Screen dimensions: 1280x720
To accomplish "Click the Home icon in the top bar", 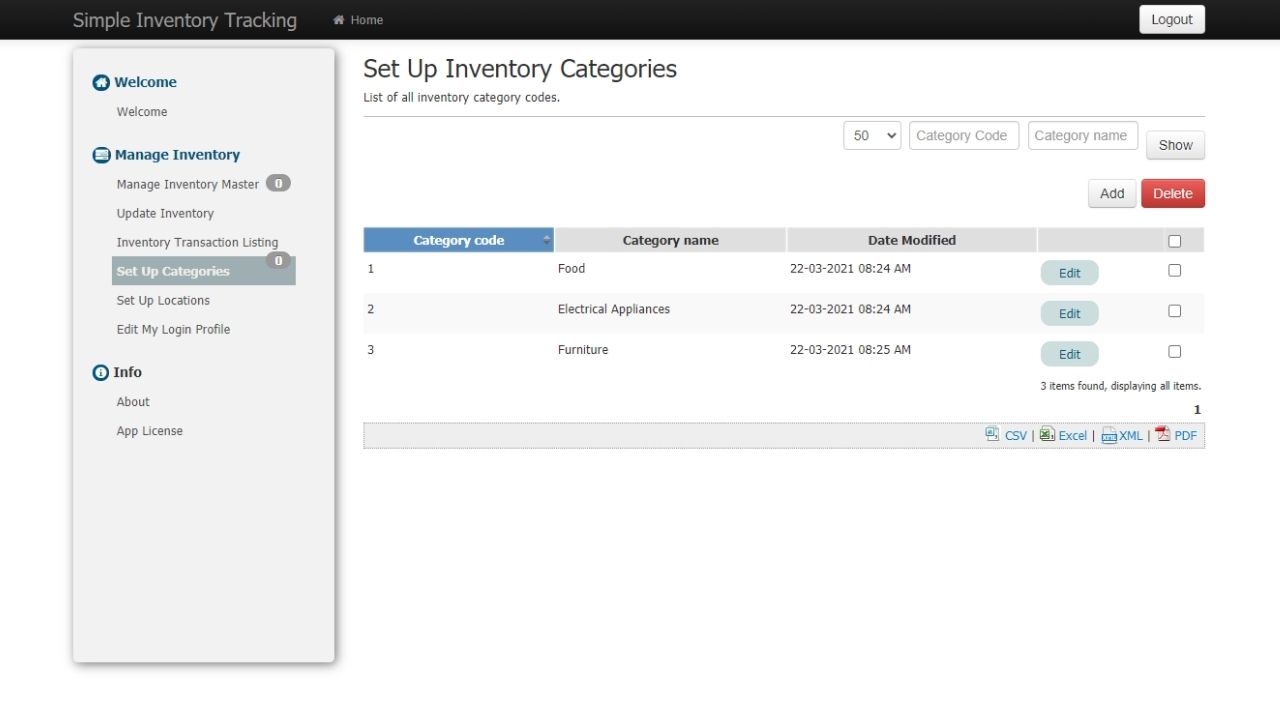I will [x=339, y=20].
